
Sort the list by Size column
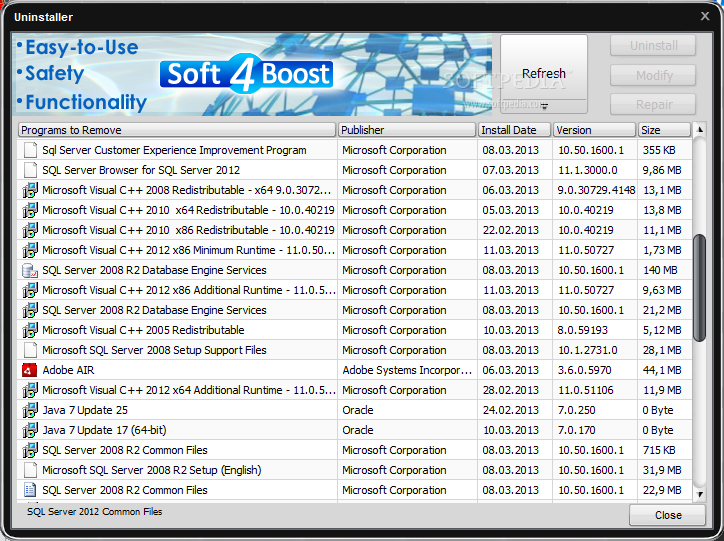click(x=664, y=130)
